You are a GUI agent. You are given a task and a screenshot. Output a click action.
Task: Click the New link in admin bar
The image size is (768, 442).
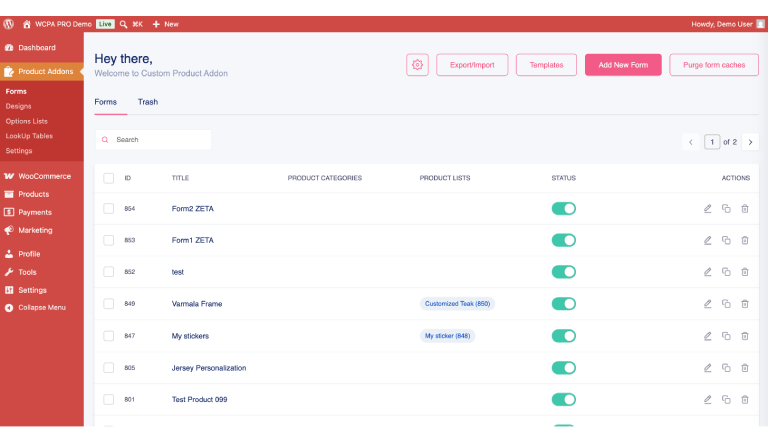click(x=166, y=24)
